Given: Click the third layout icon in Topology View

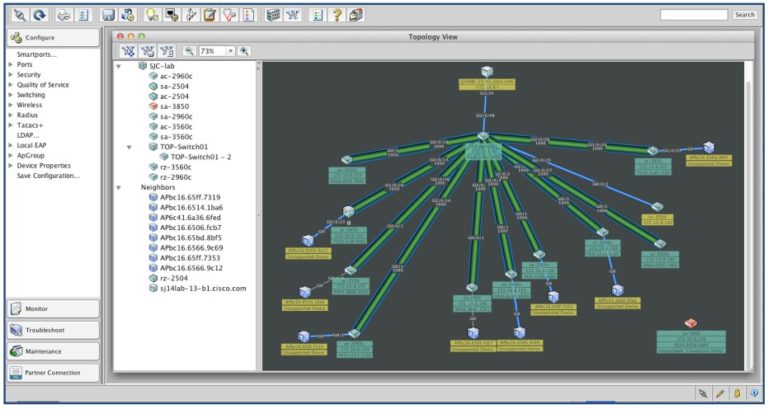Looking at the screenshot, I should click(x=167, y=51).
